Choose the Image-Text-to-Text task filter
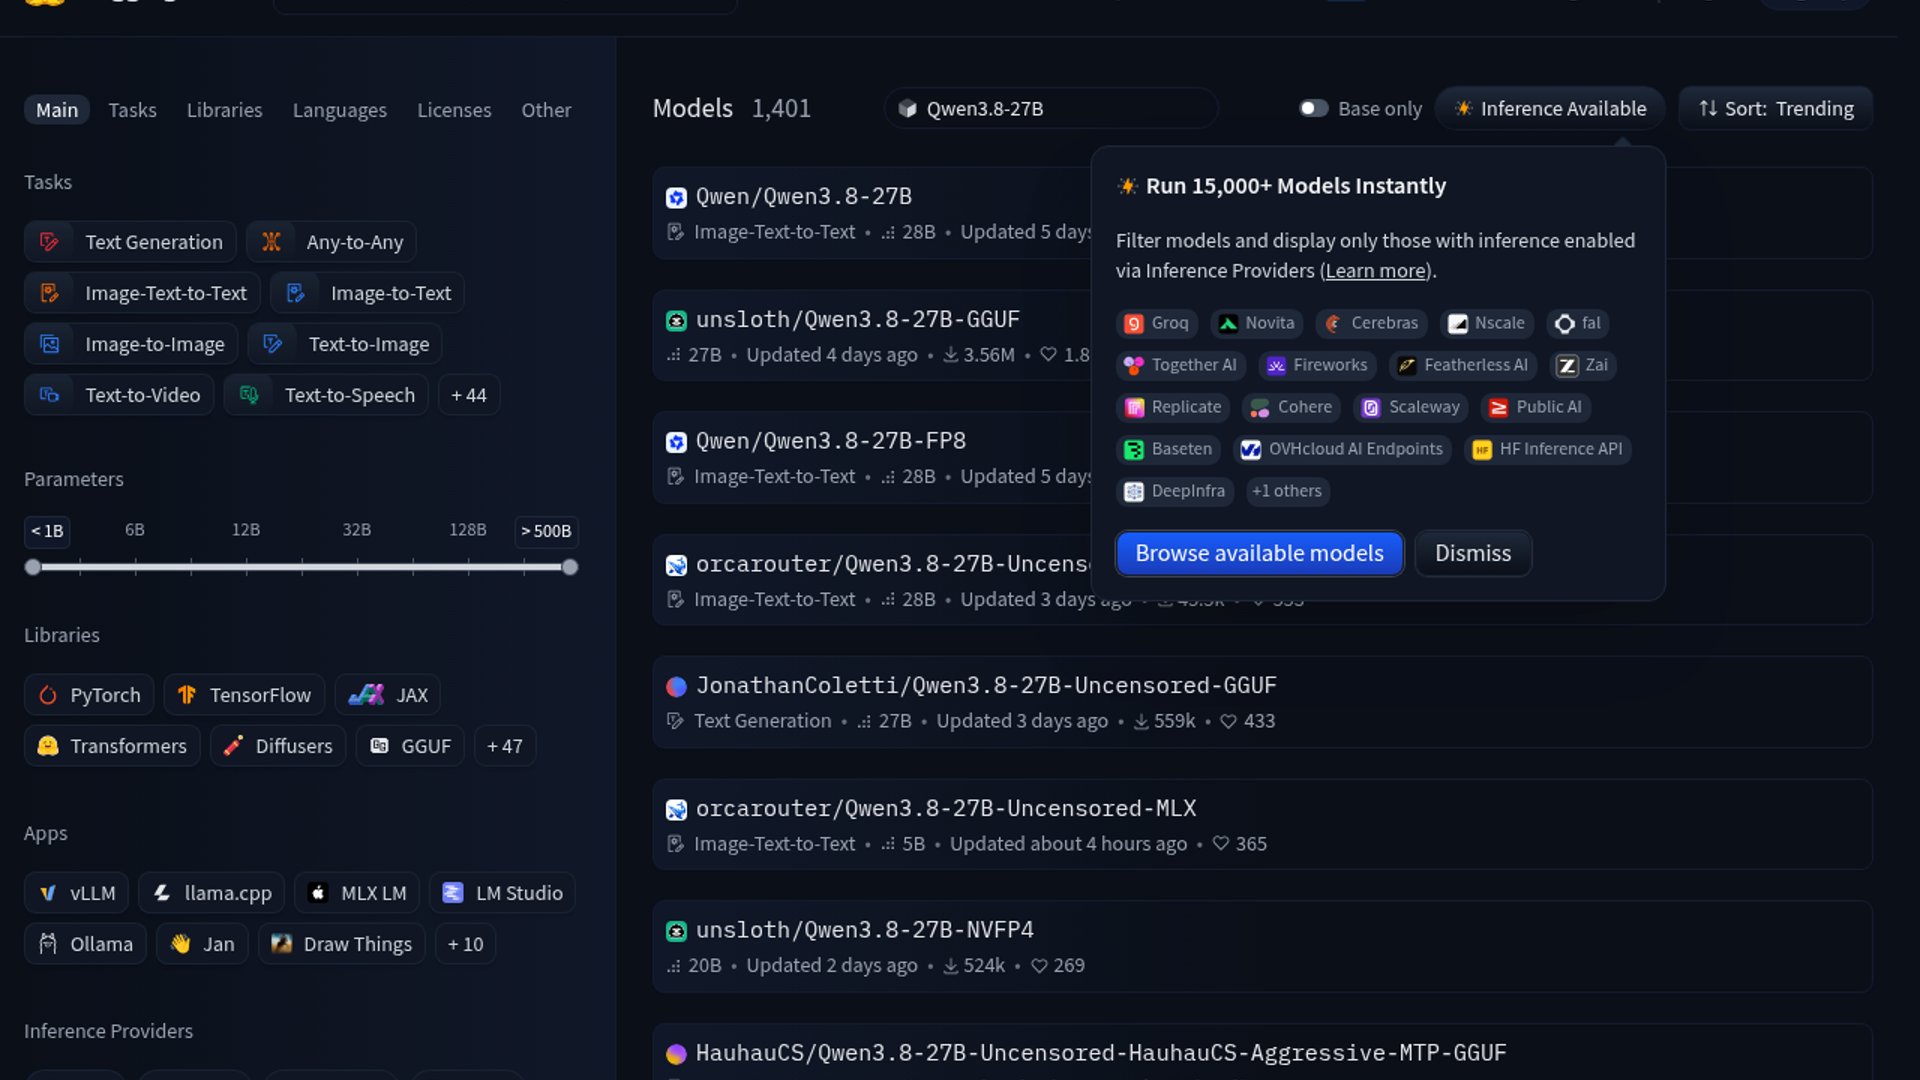Screen dimensions: 1920x1080 pyautogui.click(x=142, y=293)
